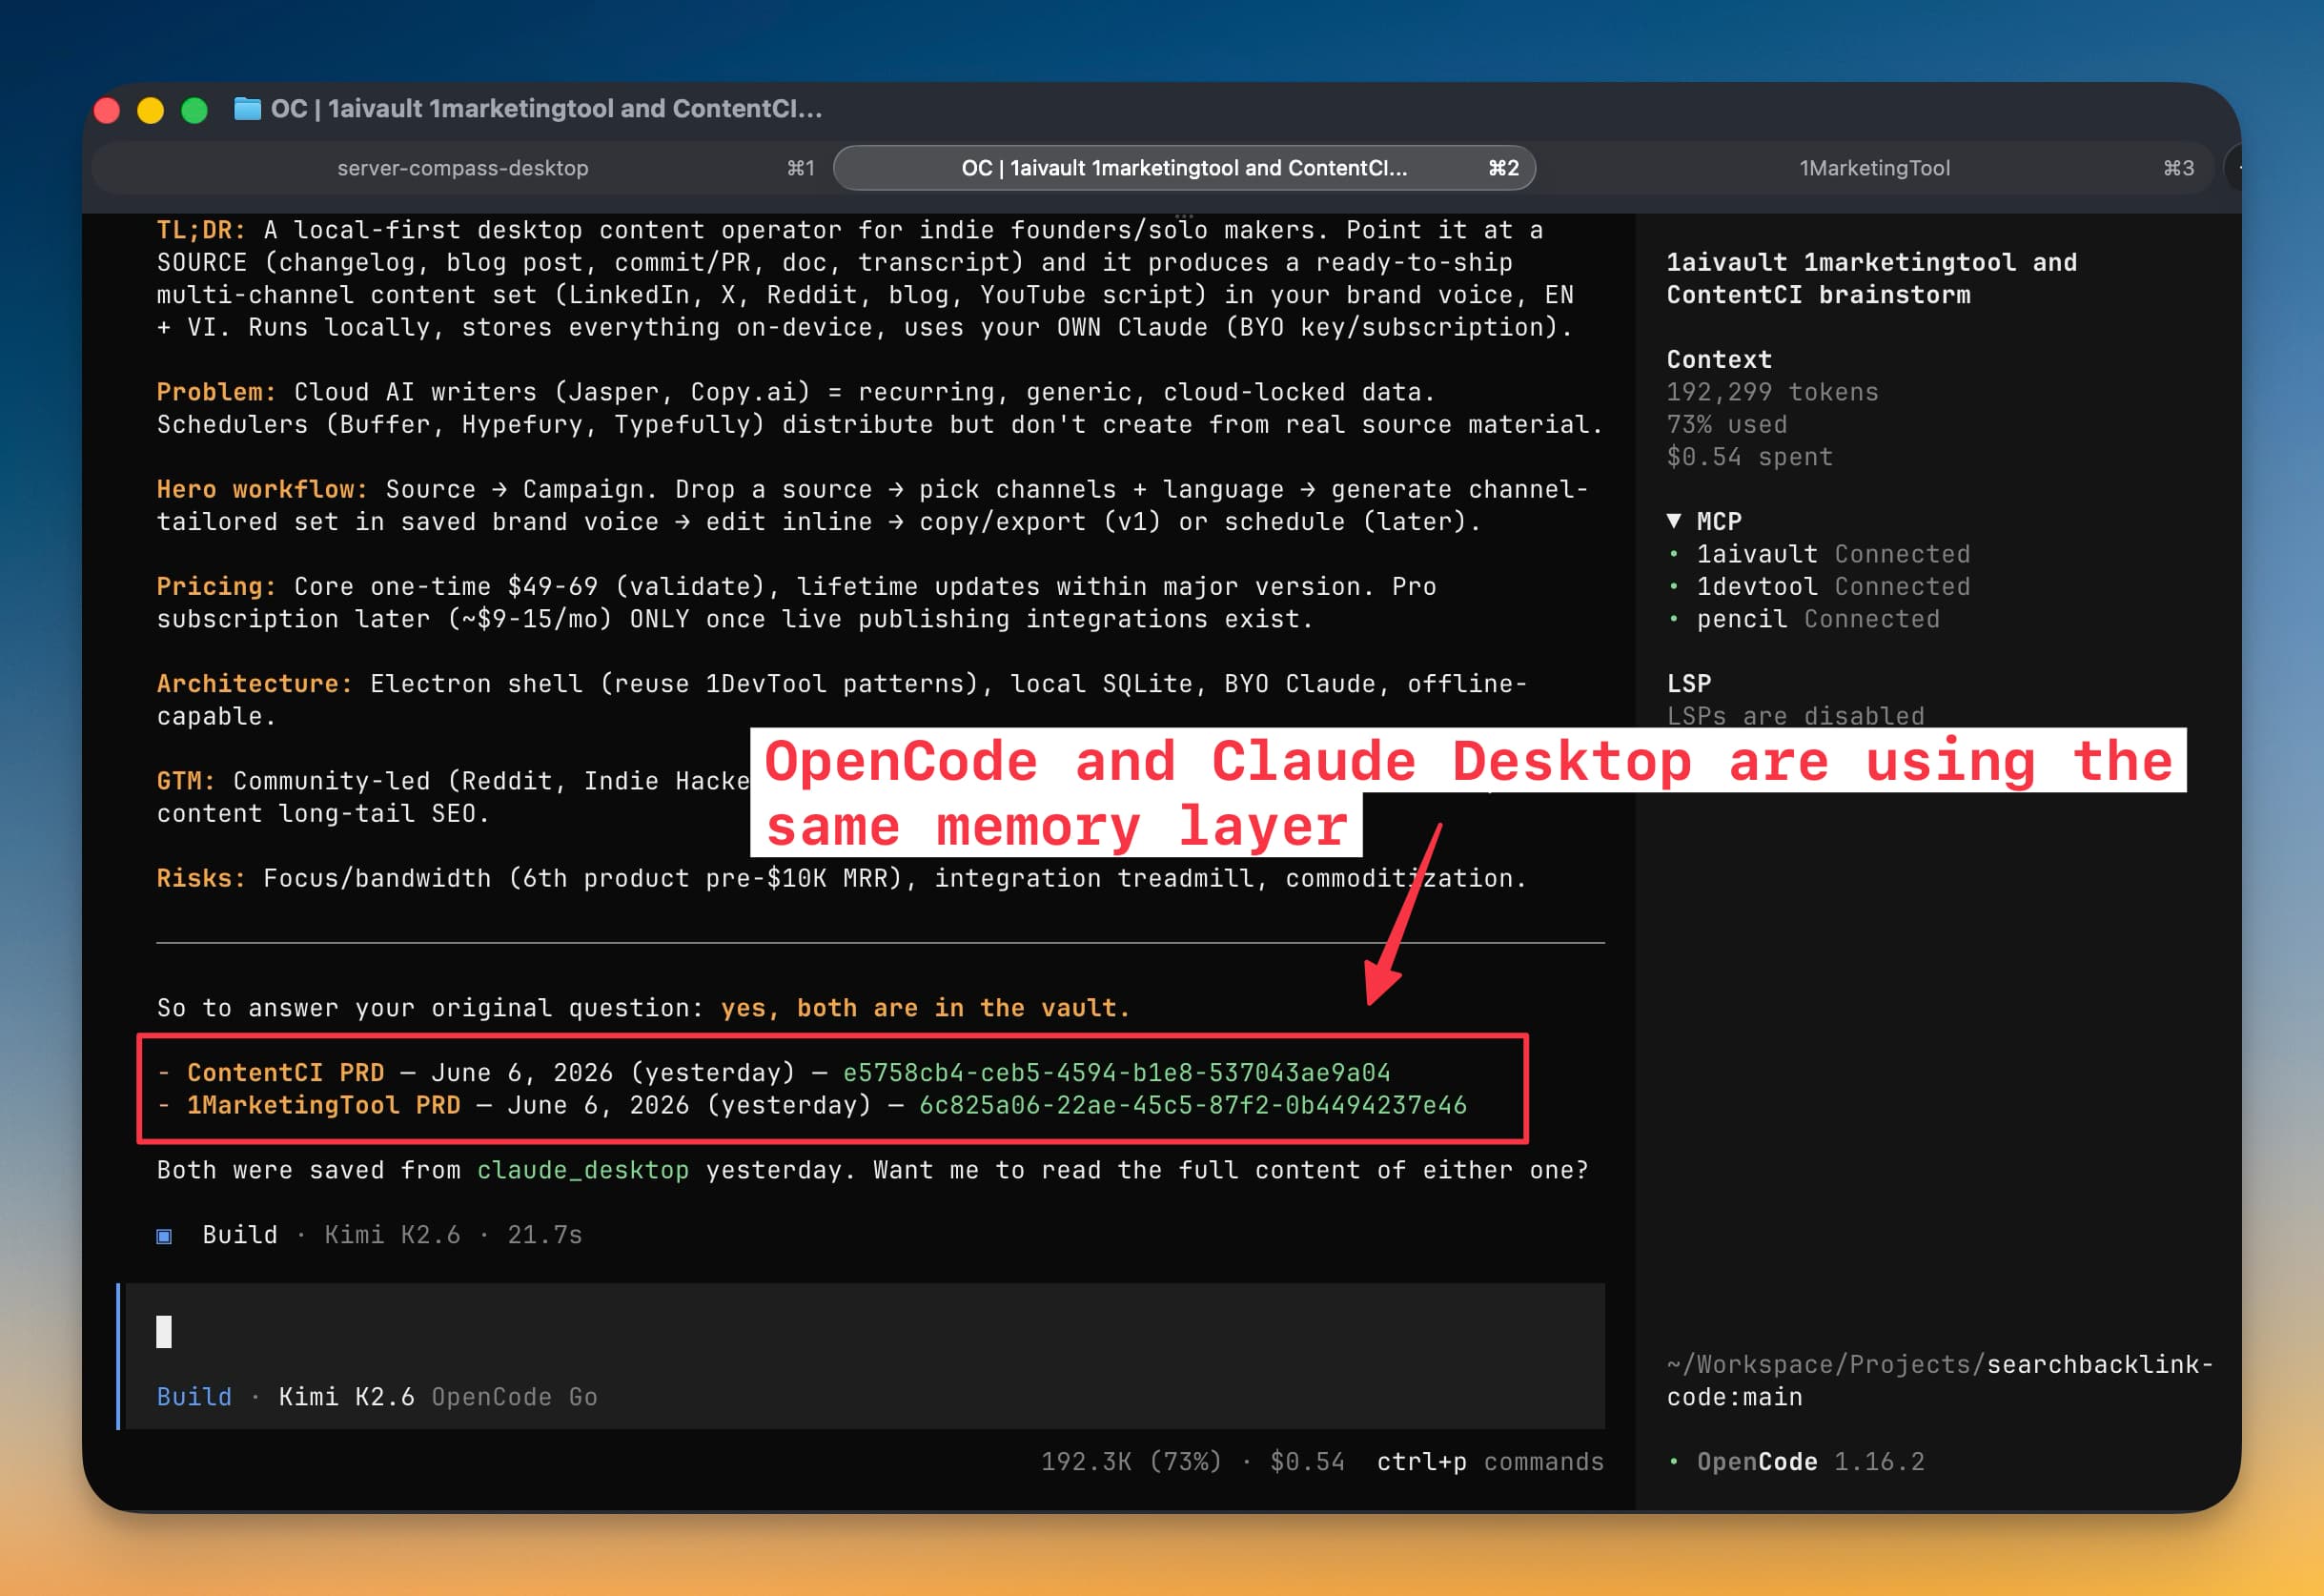Click the green zoom window button
Viewport: 2324px width, 1596px height.
tap(194, 110)
